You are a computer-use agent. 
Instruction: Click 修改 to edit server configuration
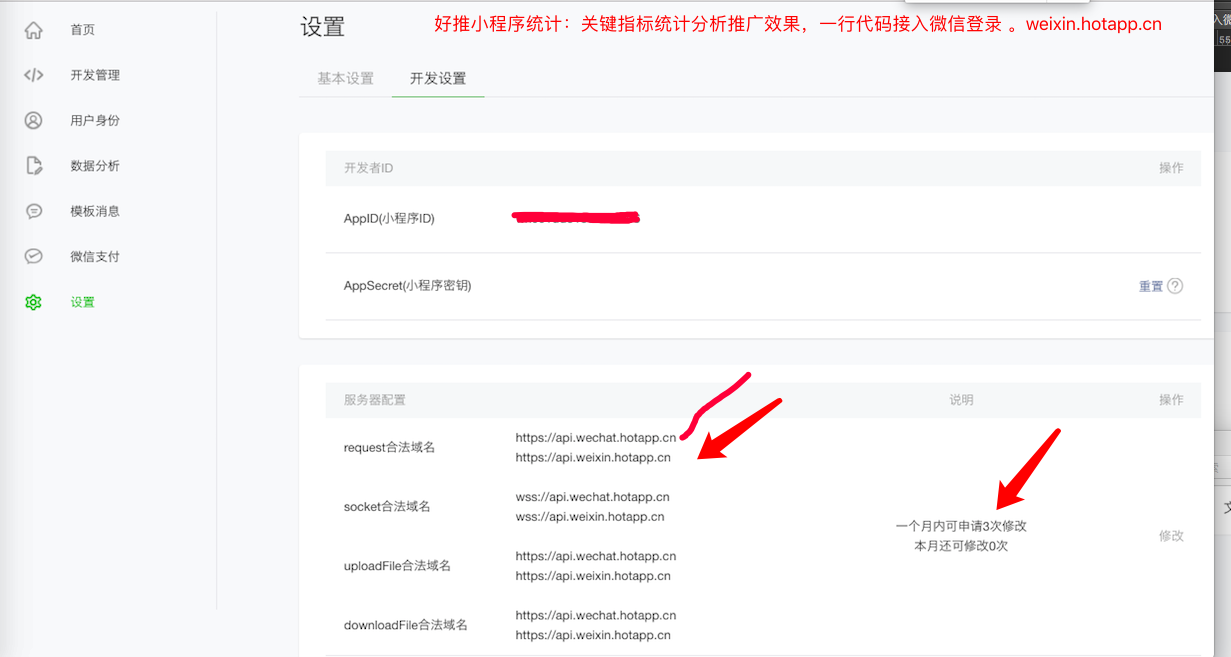pyautogui.click(x=1171, y=535)
